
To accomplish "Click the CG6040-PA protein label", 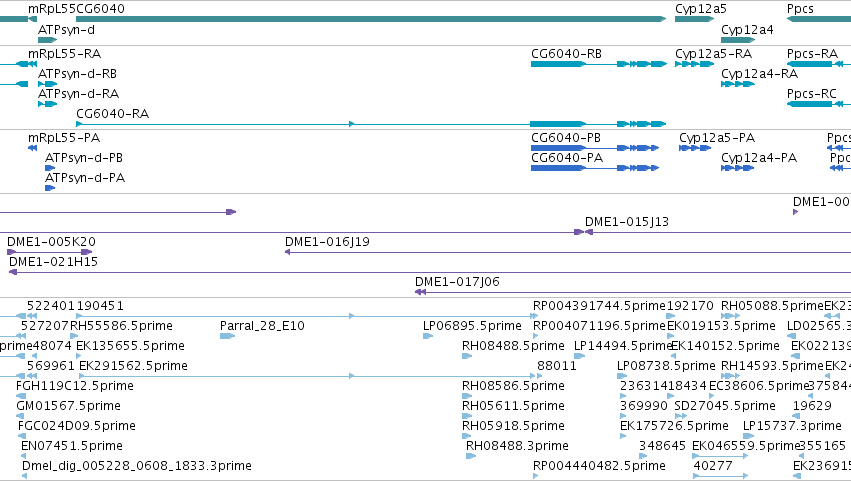I will [567, 158].
